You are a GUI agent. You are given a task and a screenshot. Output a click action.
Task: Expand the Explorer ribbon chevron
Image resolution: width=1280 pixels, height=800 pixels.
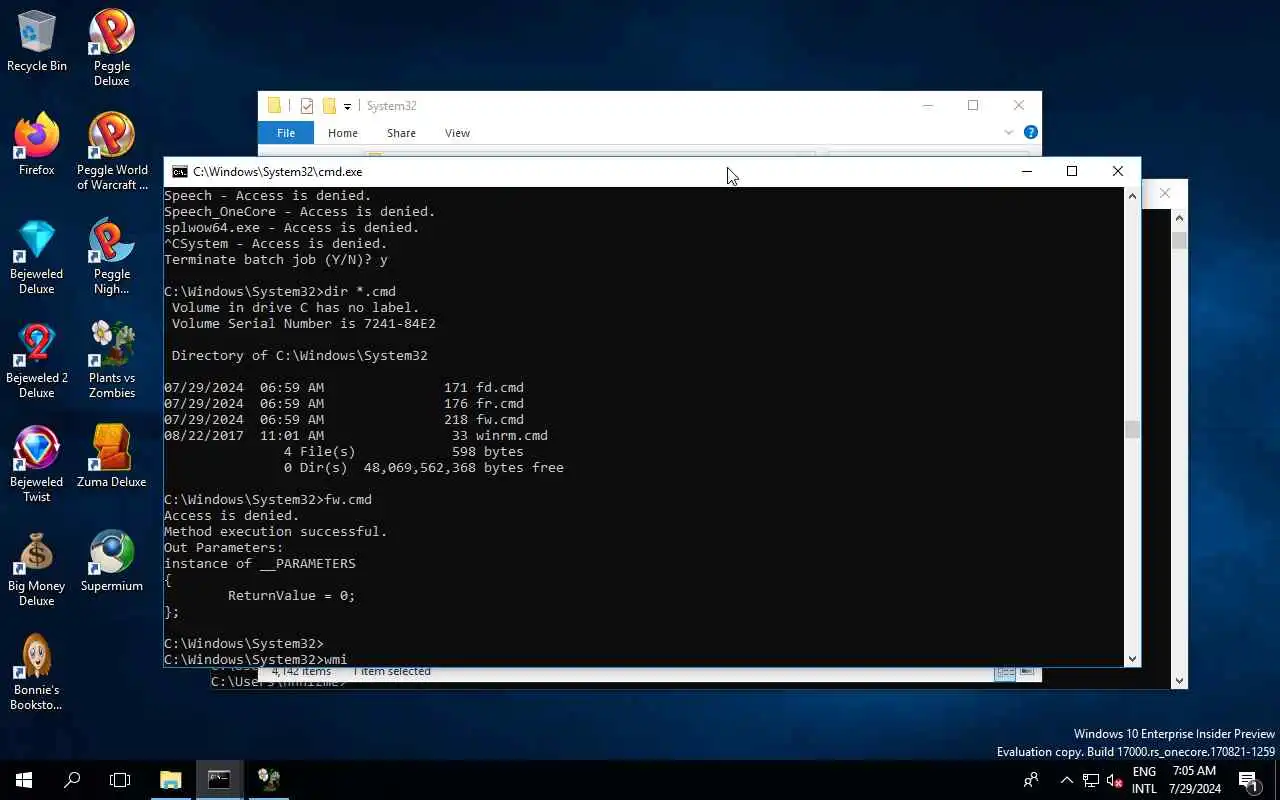point(1008,132)
